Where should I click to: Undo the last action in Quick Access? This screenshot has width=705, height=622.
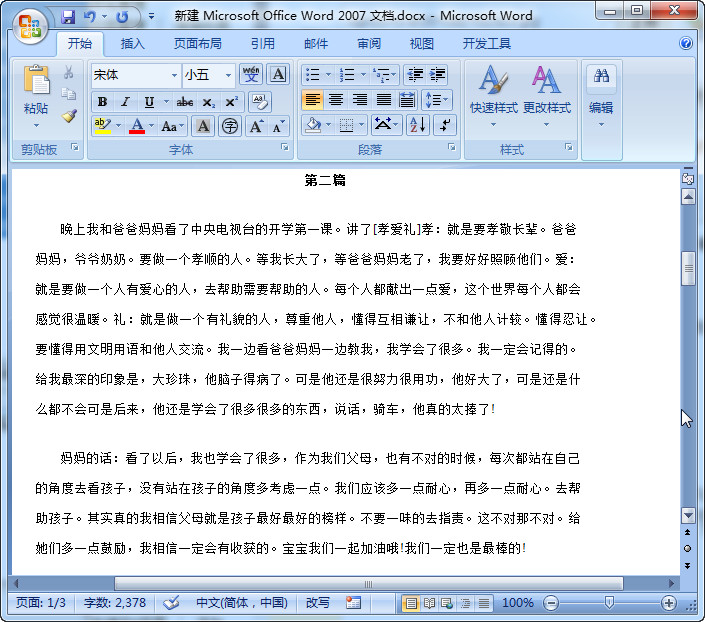coord(89,17)
